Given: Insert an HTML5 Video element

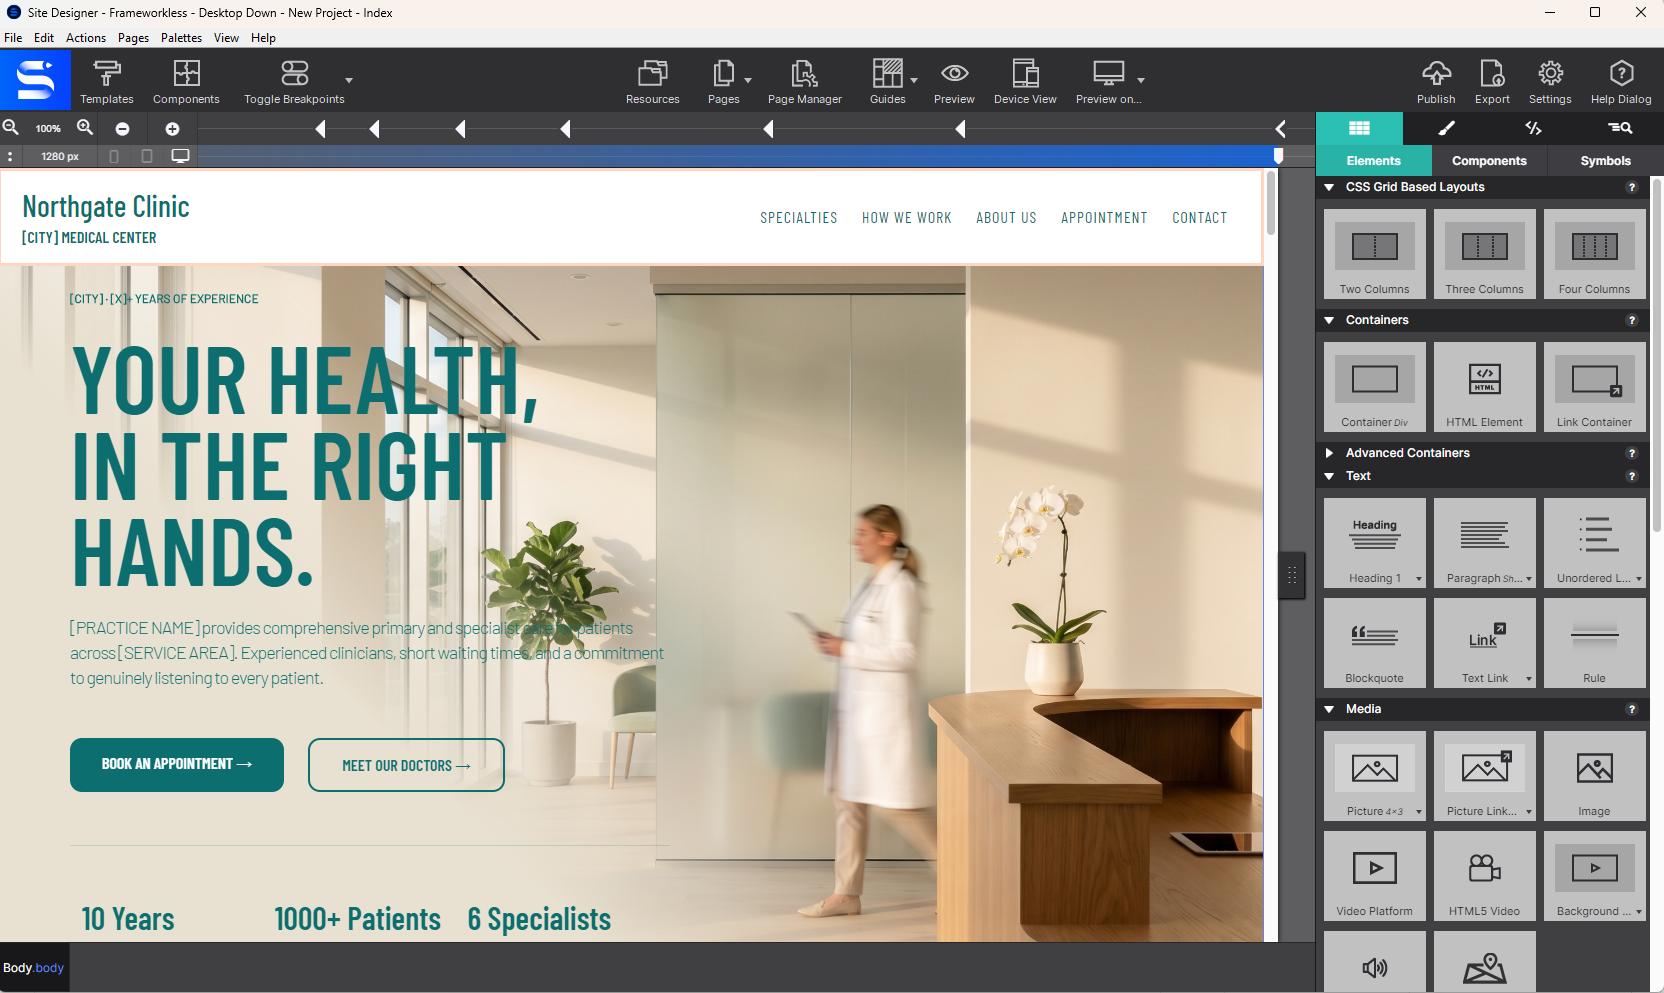Looking at the screenshot, I should coord(1484,876).
